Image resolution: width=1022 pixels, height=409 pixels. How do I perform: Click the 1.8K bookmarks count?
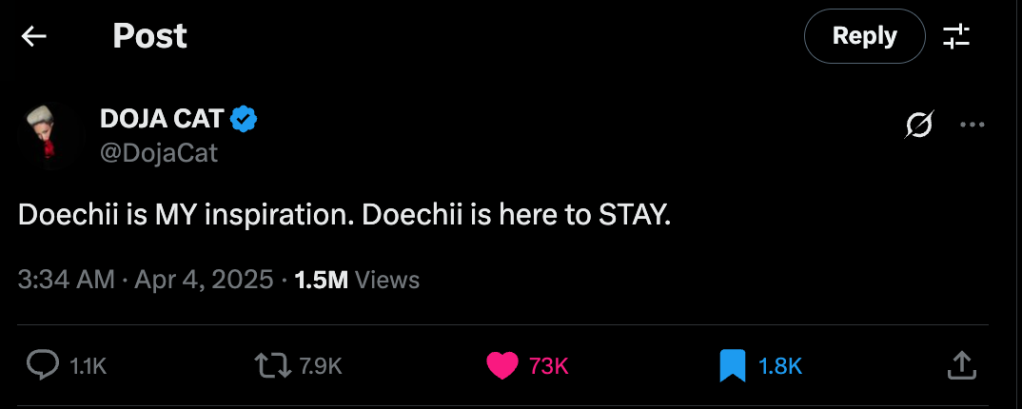click(780, 367)
